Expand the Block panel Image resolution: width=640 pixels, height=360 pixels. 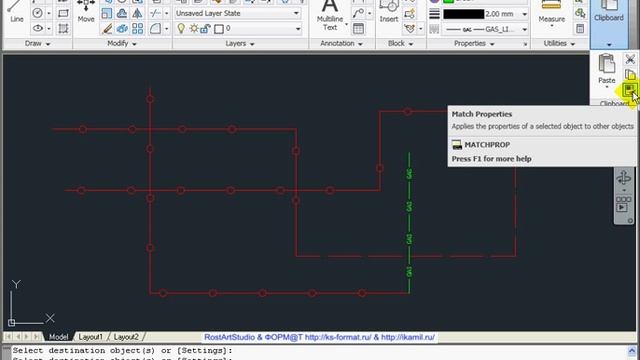coord(400,43)
